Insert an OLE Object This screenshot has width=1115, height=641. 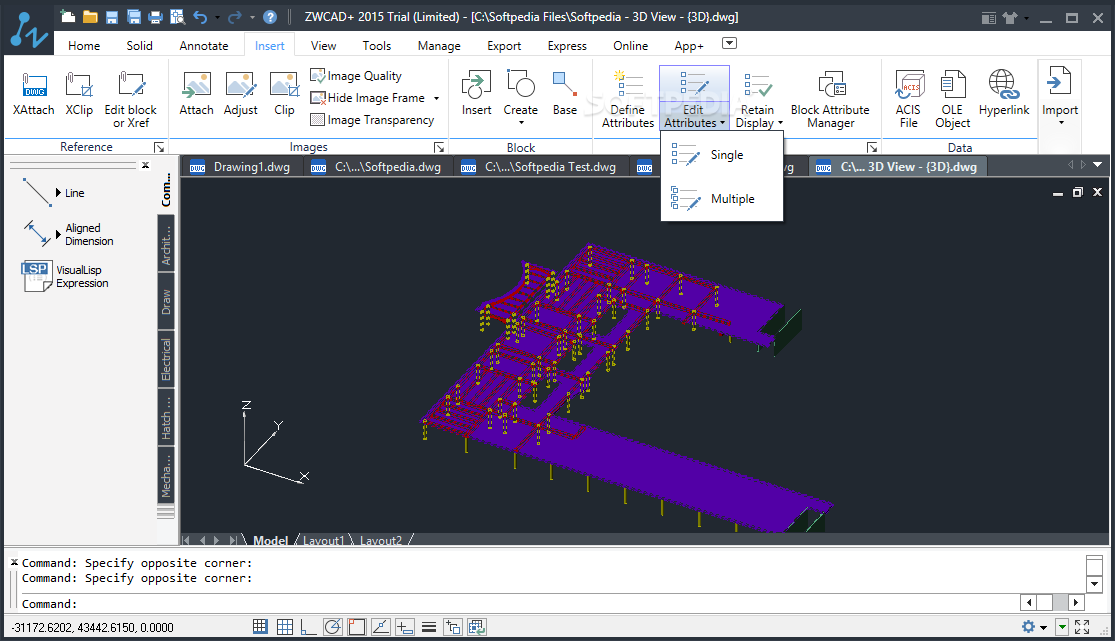pos(952,100)
